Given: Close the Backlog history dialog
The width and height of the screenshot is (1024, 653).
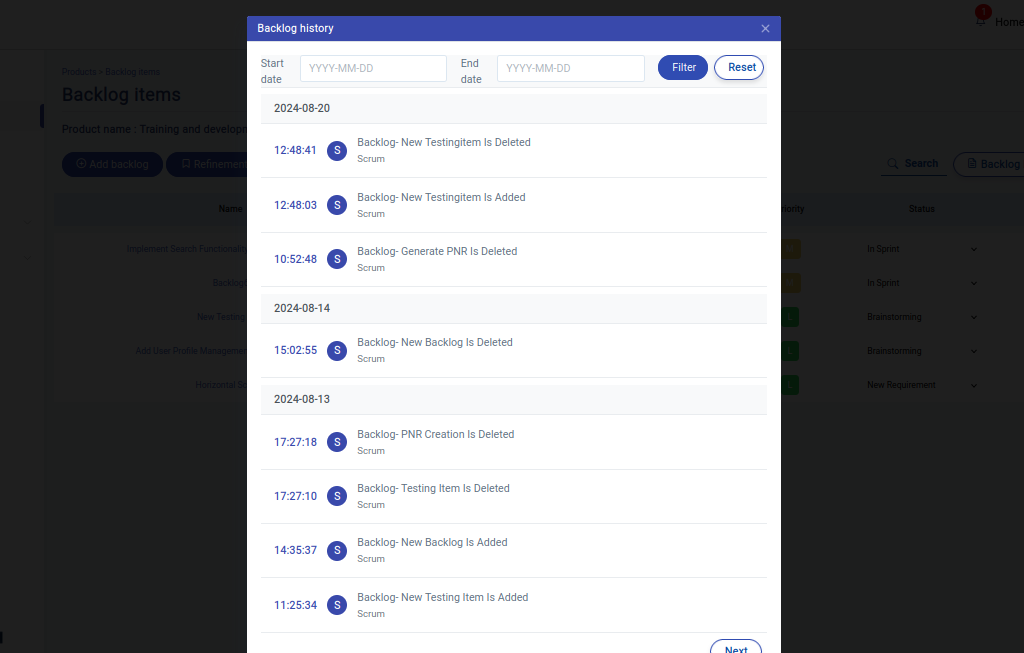Looking at the screenshot, I should pos(765,29).
